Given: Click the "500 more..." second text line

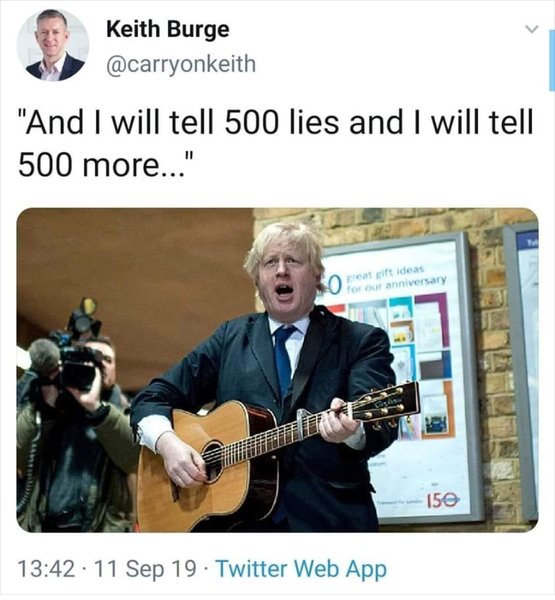Looking at the screenshot, I should (x=107, y=165).
